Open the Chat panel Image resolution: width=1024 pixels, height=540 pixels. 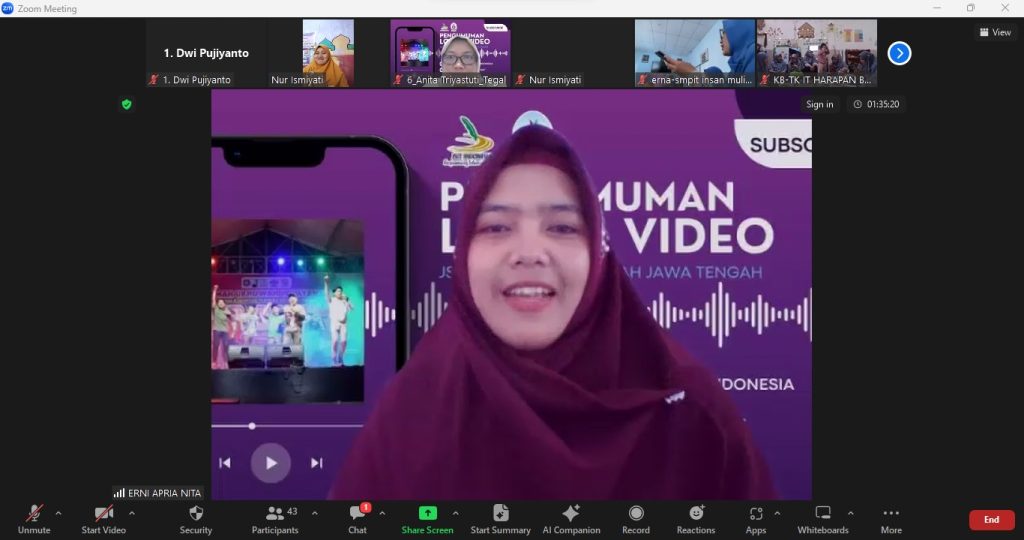point(357,514)
